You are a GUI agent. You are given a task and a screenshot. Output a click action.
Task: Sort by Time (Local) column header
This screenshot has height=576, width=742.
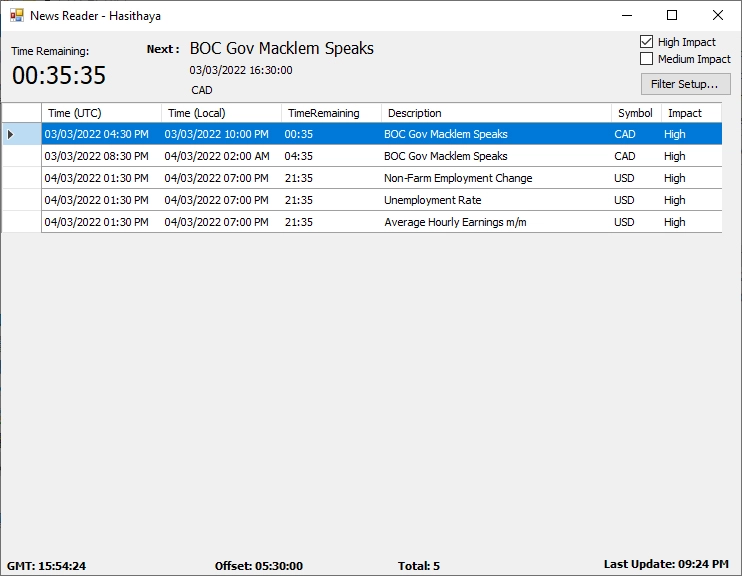[221, 113]
